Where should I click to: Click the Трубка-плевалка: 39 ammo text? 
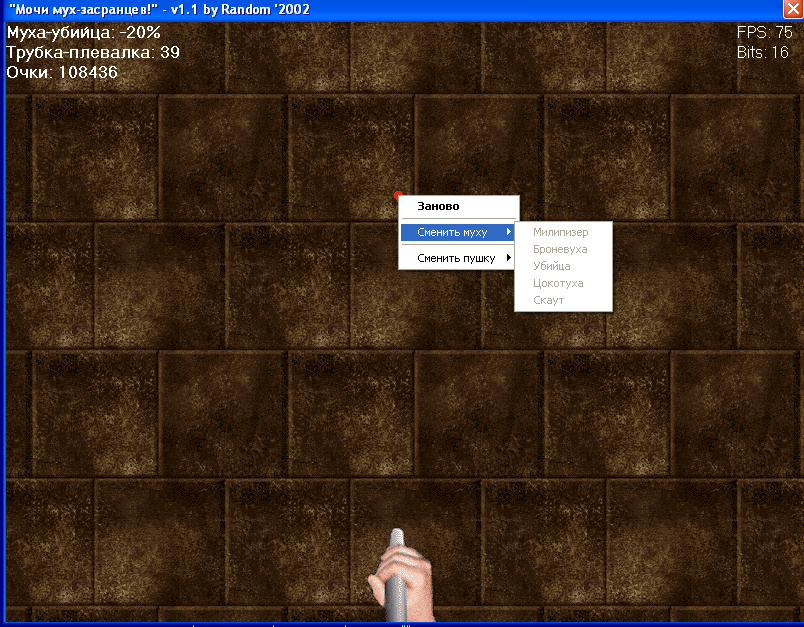93,52
